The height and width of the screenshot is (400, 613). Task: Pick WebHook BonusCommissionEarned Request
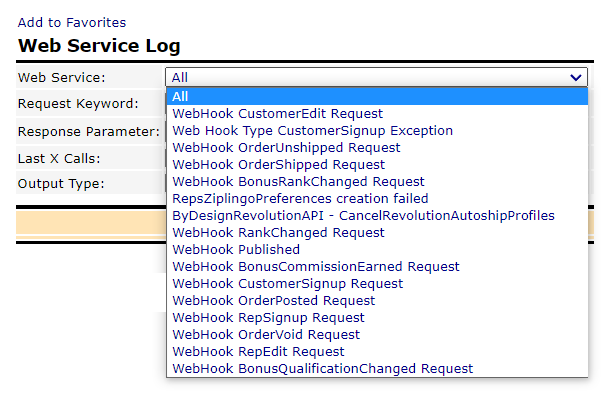click(377, 267)
